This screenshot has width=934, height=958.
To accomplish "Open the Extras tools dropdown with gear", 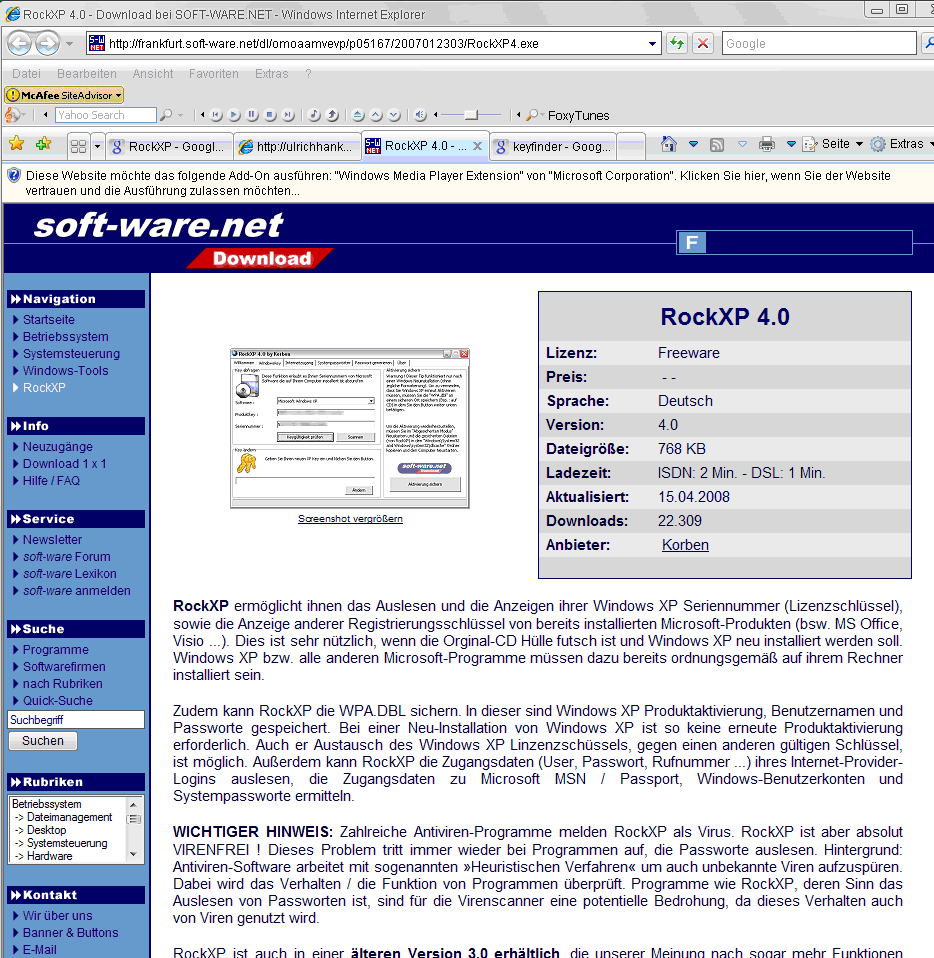I will pos(902,144).
